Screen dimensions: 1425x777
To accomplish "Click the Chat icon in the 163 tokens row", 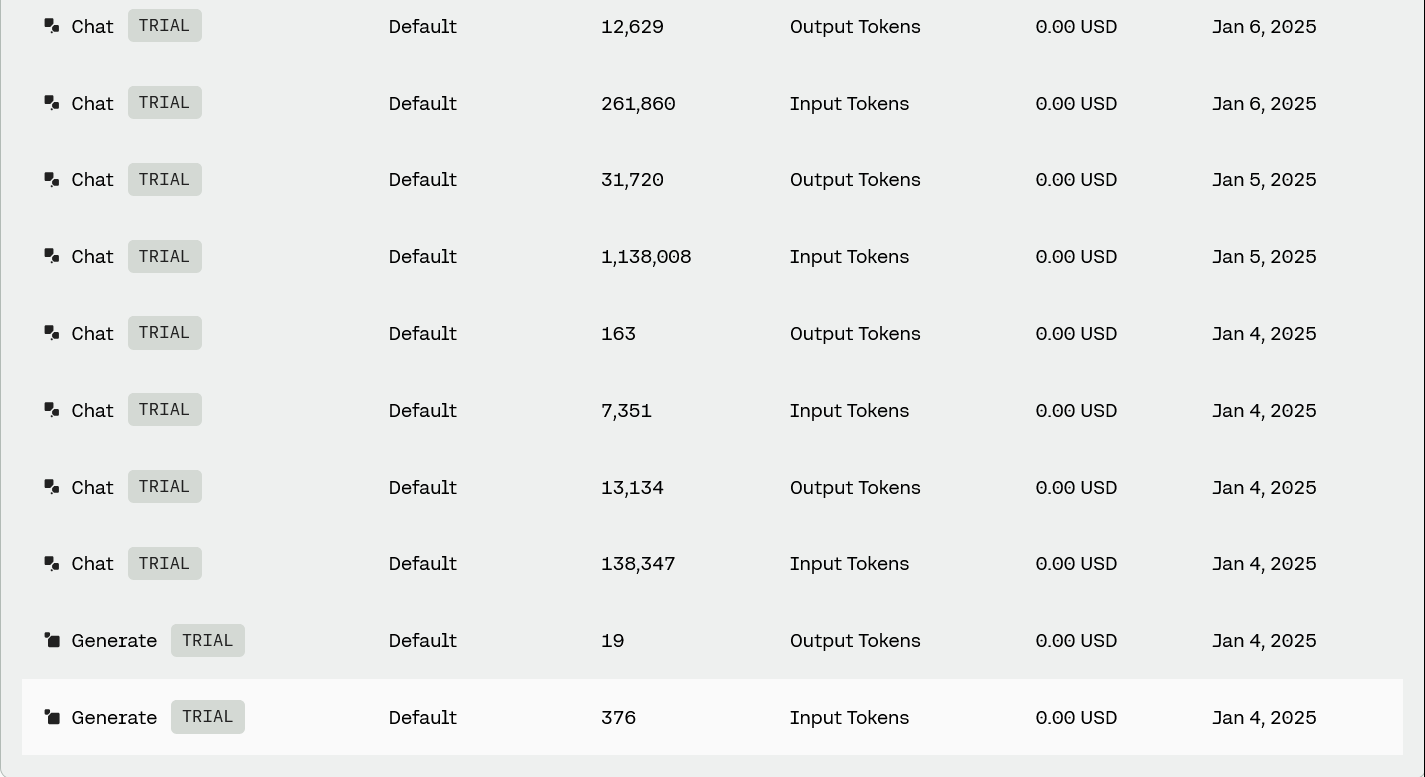I will tap(52, 333).
